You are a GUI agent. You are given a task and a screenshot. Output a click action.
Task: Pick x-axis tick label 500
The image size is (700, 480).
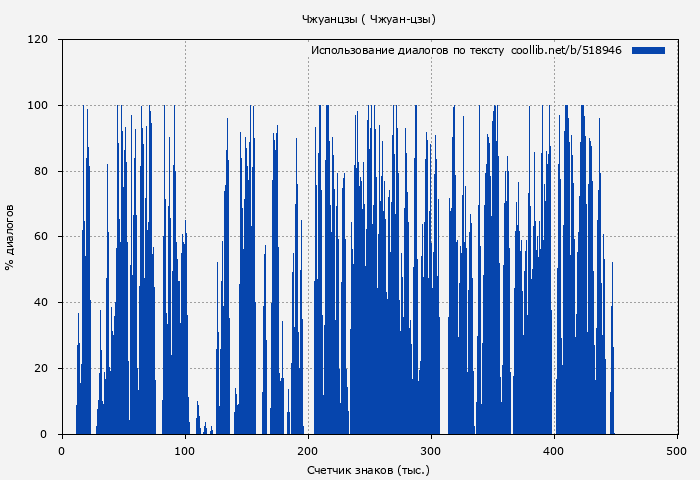point(677,450)
